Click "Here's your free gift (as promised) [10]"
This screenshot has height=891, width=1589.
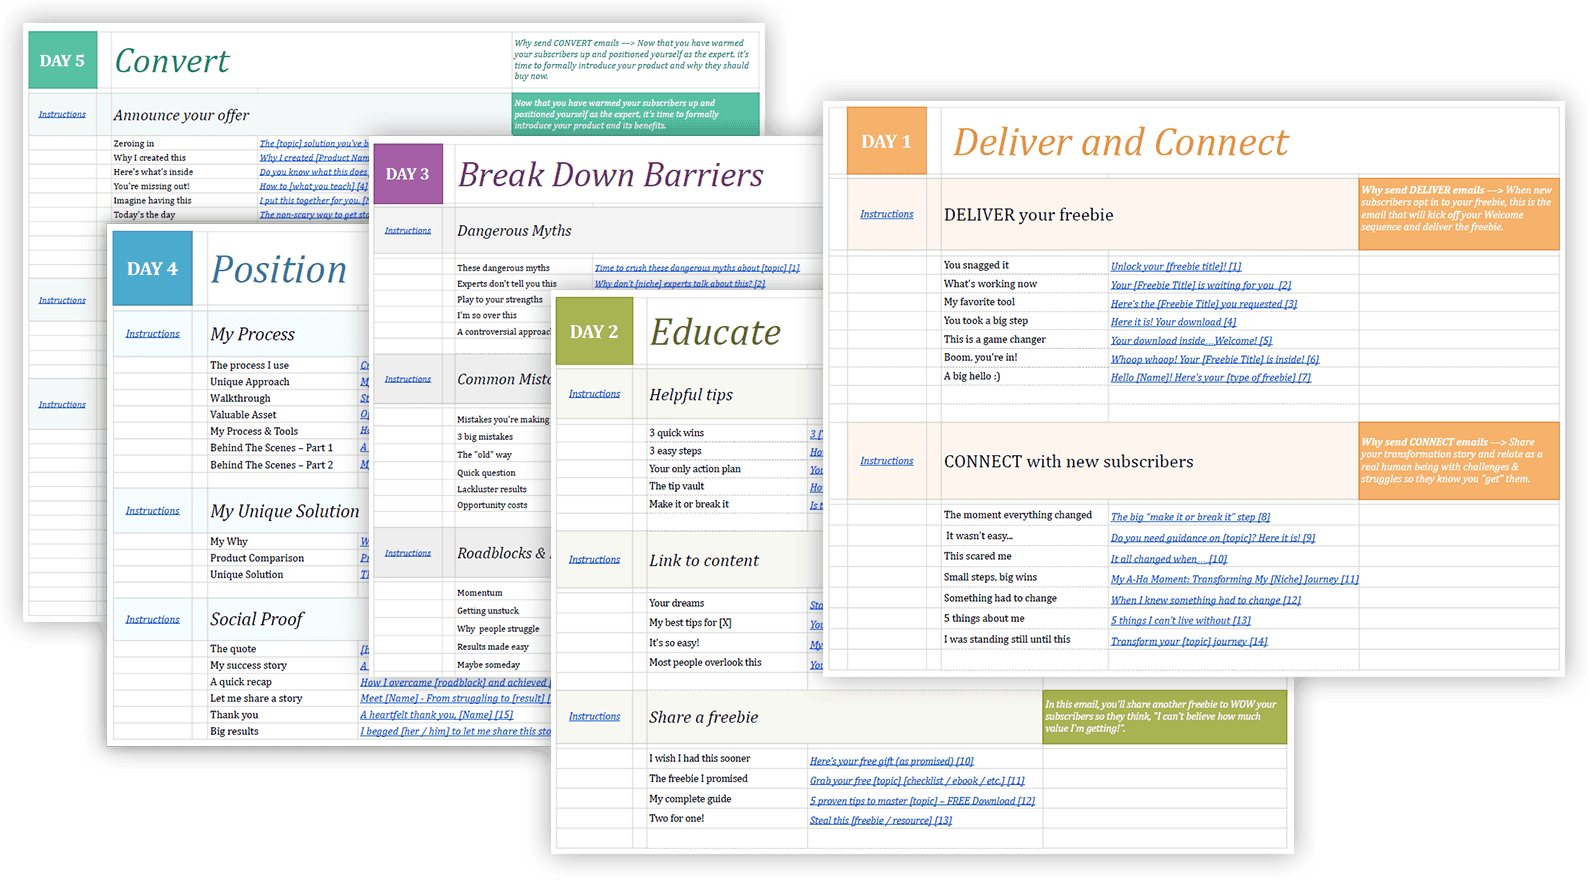click(x=891, y=761)
